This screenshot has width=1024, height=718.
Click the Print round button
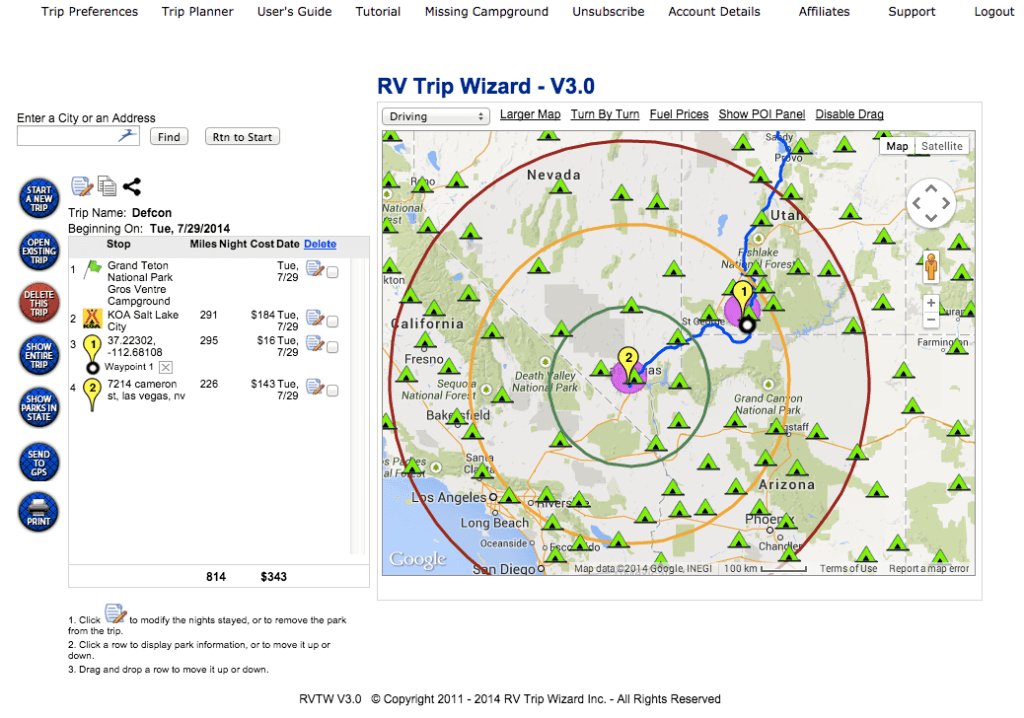click(x=39, y=512)
